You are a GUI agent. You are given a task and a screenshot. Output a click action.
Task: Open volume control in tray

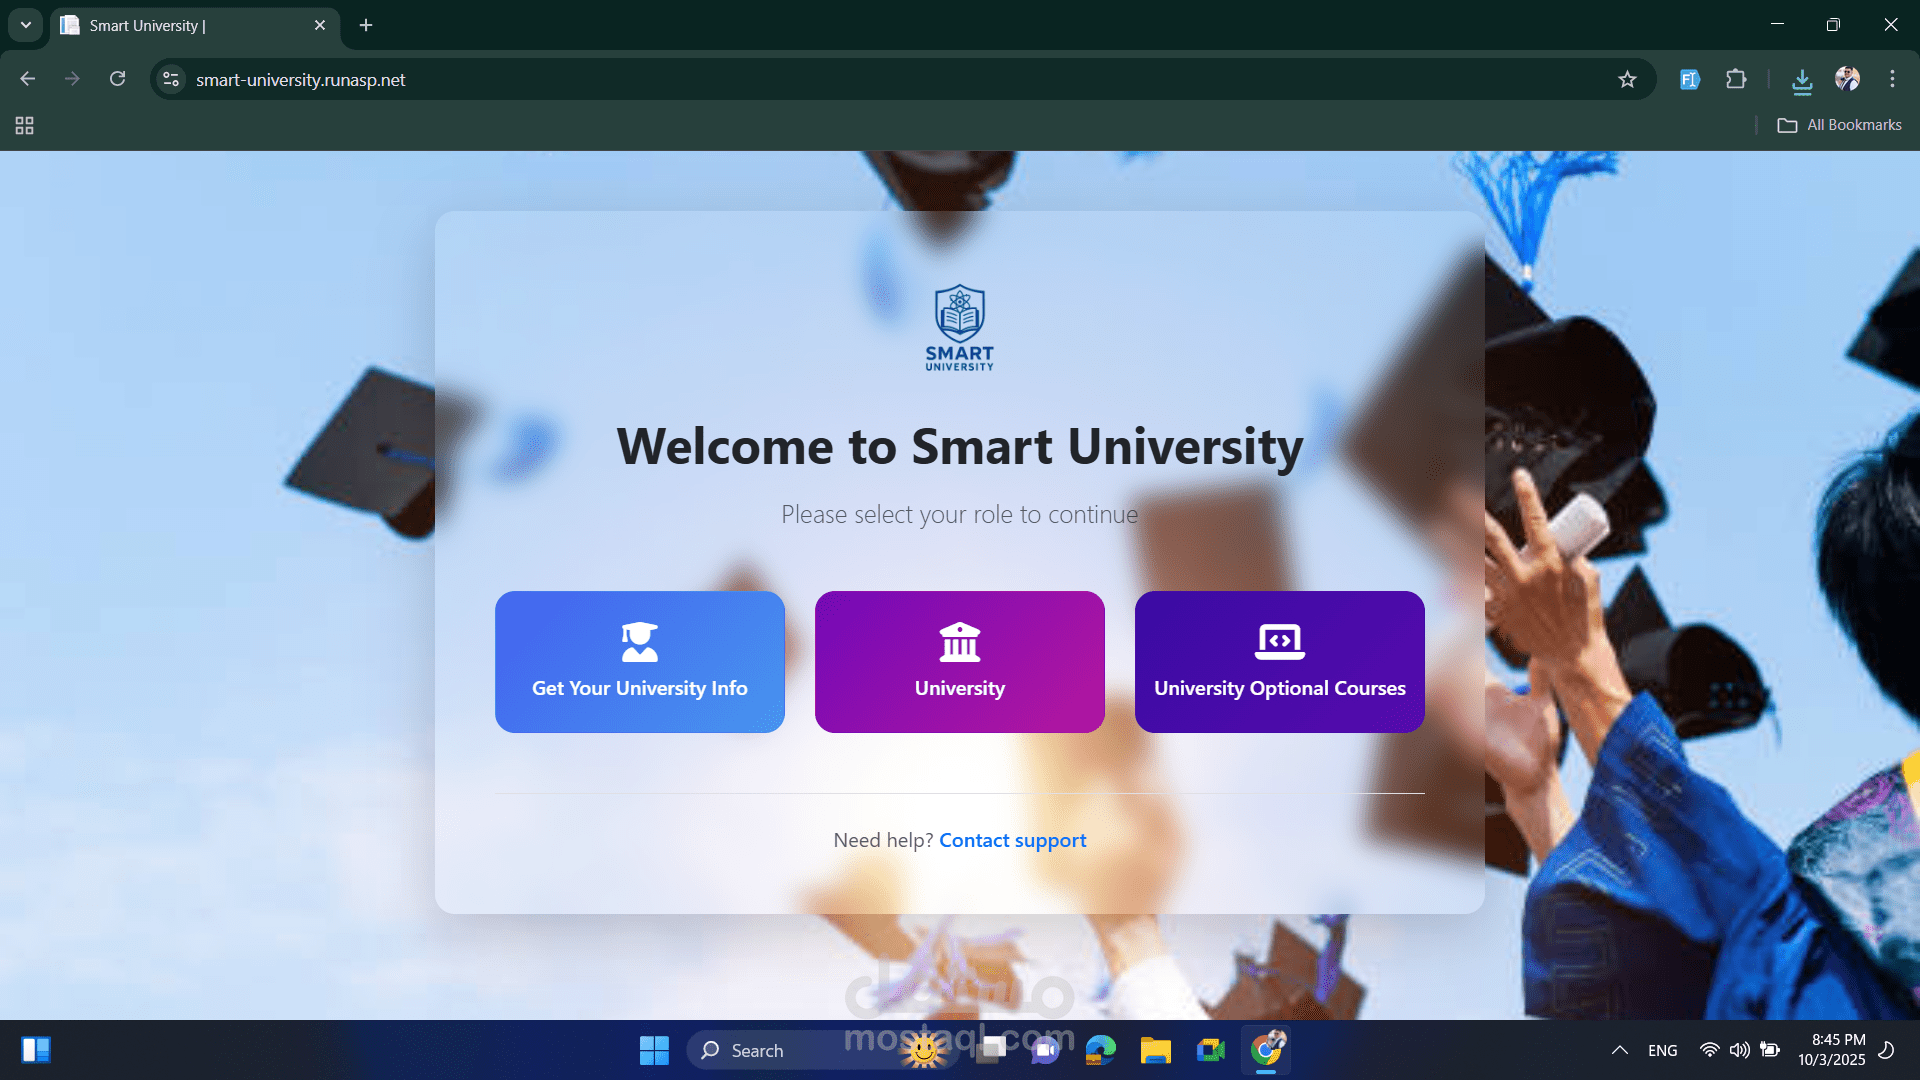click(x=1740, y=1050)
